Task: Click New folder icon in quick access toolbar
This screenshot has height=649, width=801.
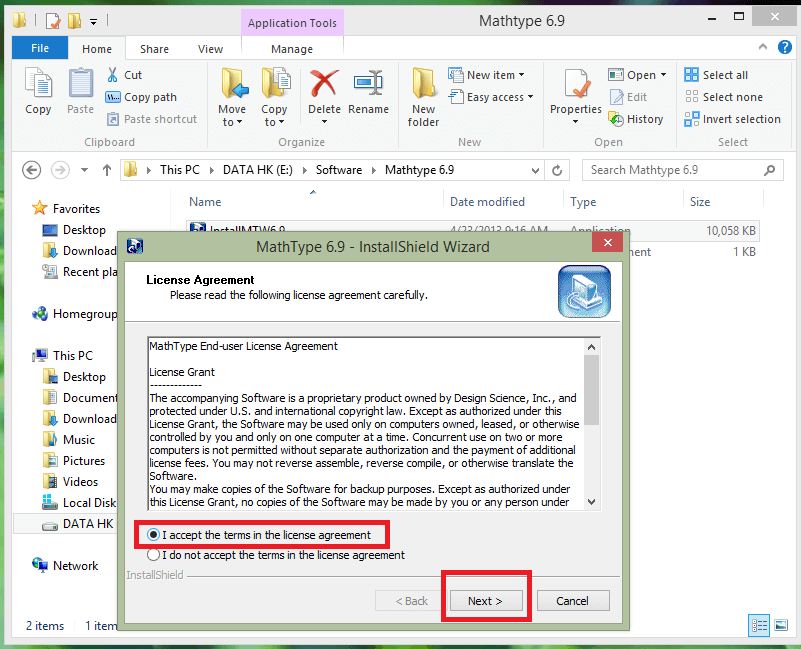Action: coord(74,21)
